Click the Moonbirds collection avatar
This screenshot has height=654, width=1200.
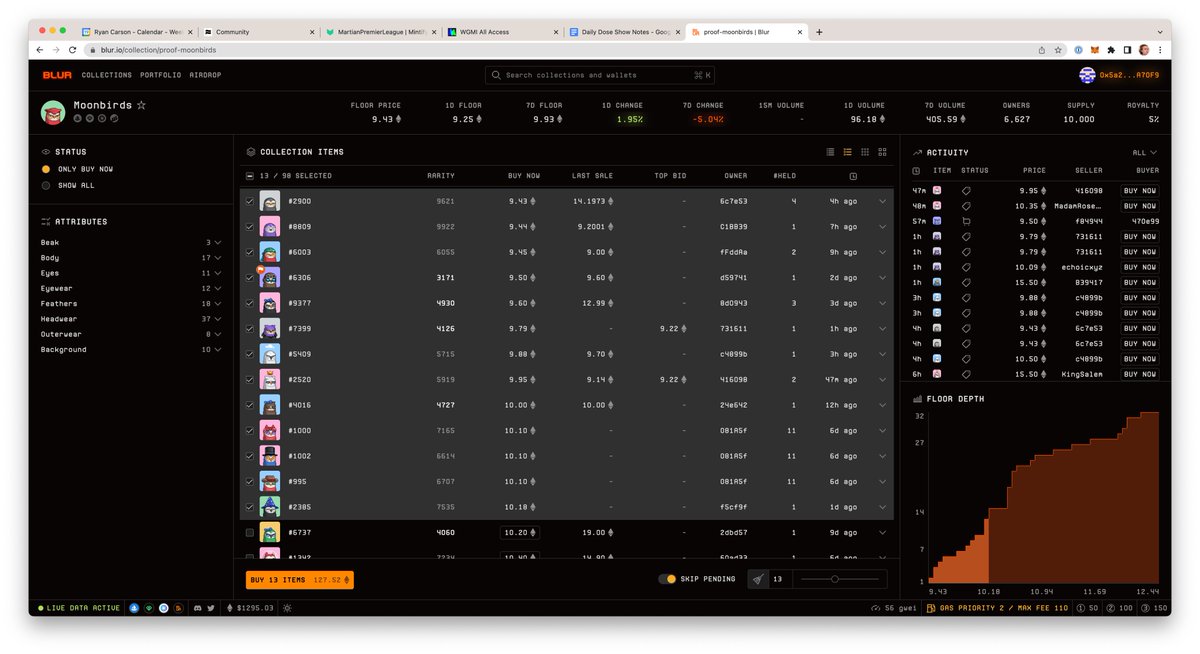point(53,112)
